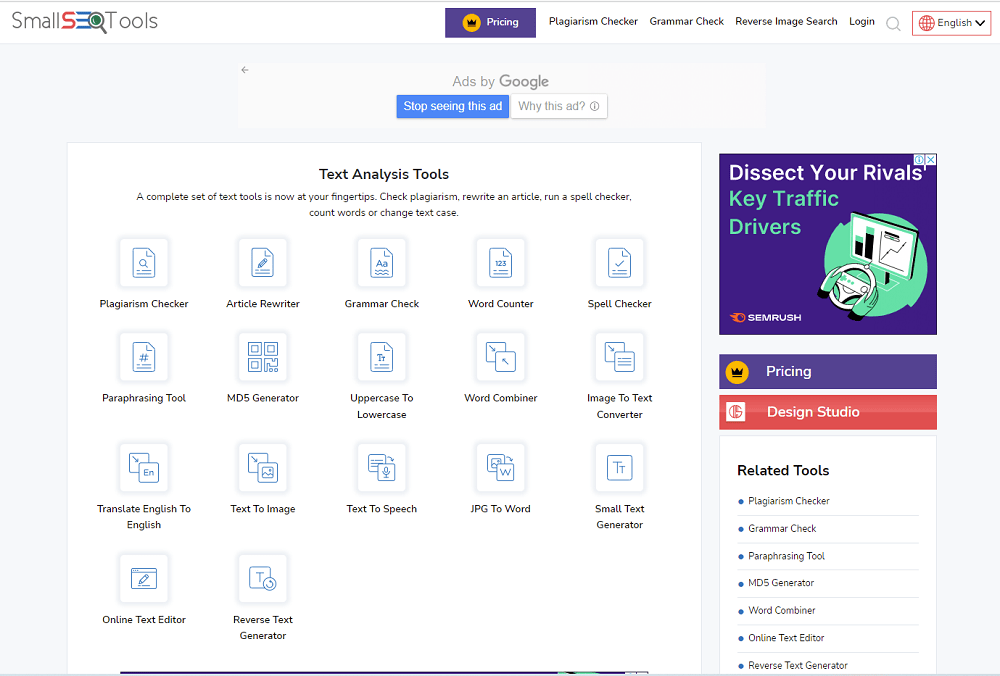Open the Reverse Text Generator icon
Screen dimensions: 1000x676
point(263,579)
